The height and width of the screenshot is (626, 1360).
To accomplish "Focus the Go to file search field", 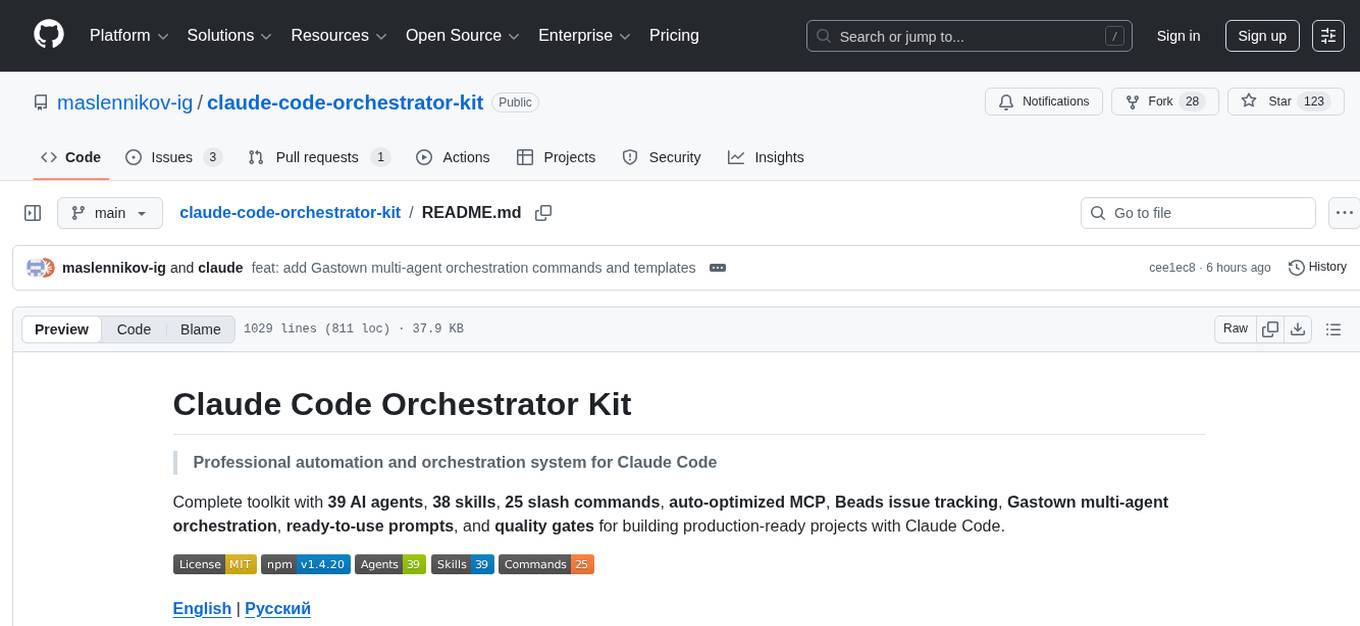I will [x=1197, y=213].
